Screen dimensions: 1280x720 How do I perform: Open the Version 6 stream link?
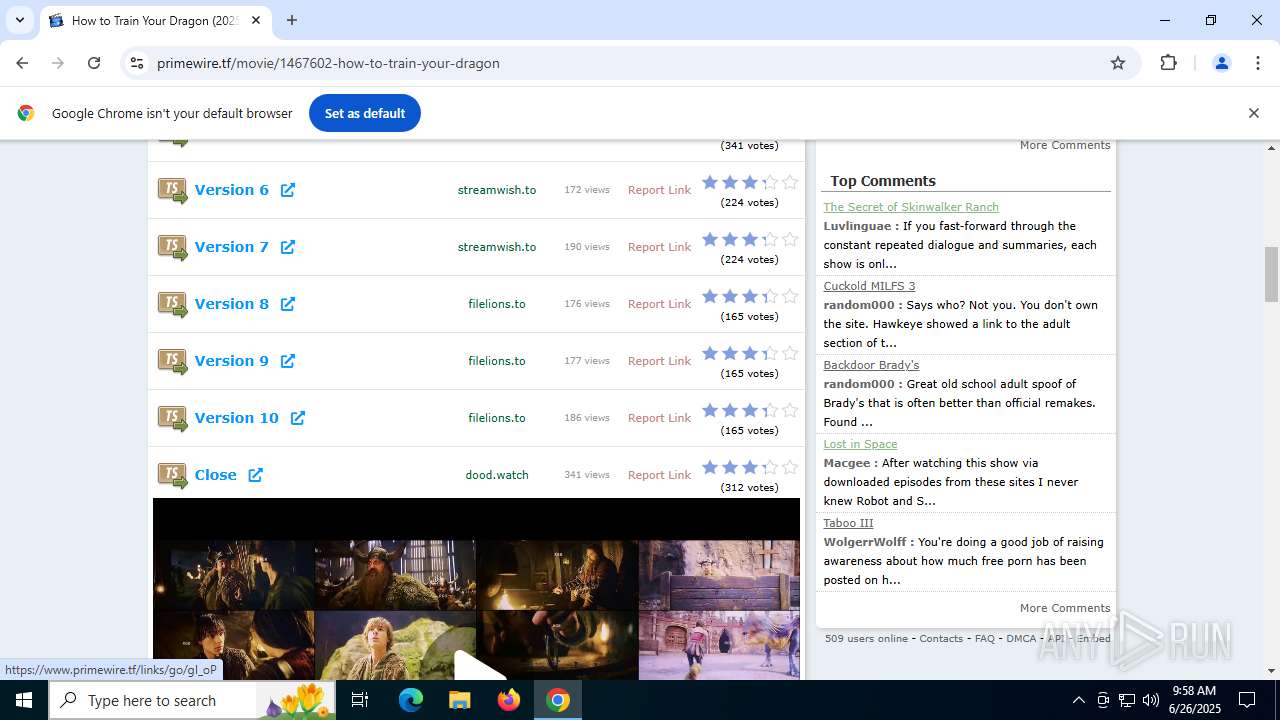(231, 190)
